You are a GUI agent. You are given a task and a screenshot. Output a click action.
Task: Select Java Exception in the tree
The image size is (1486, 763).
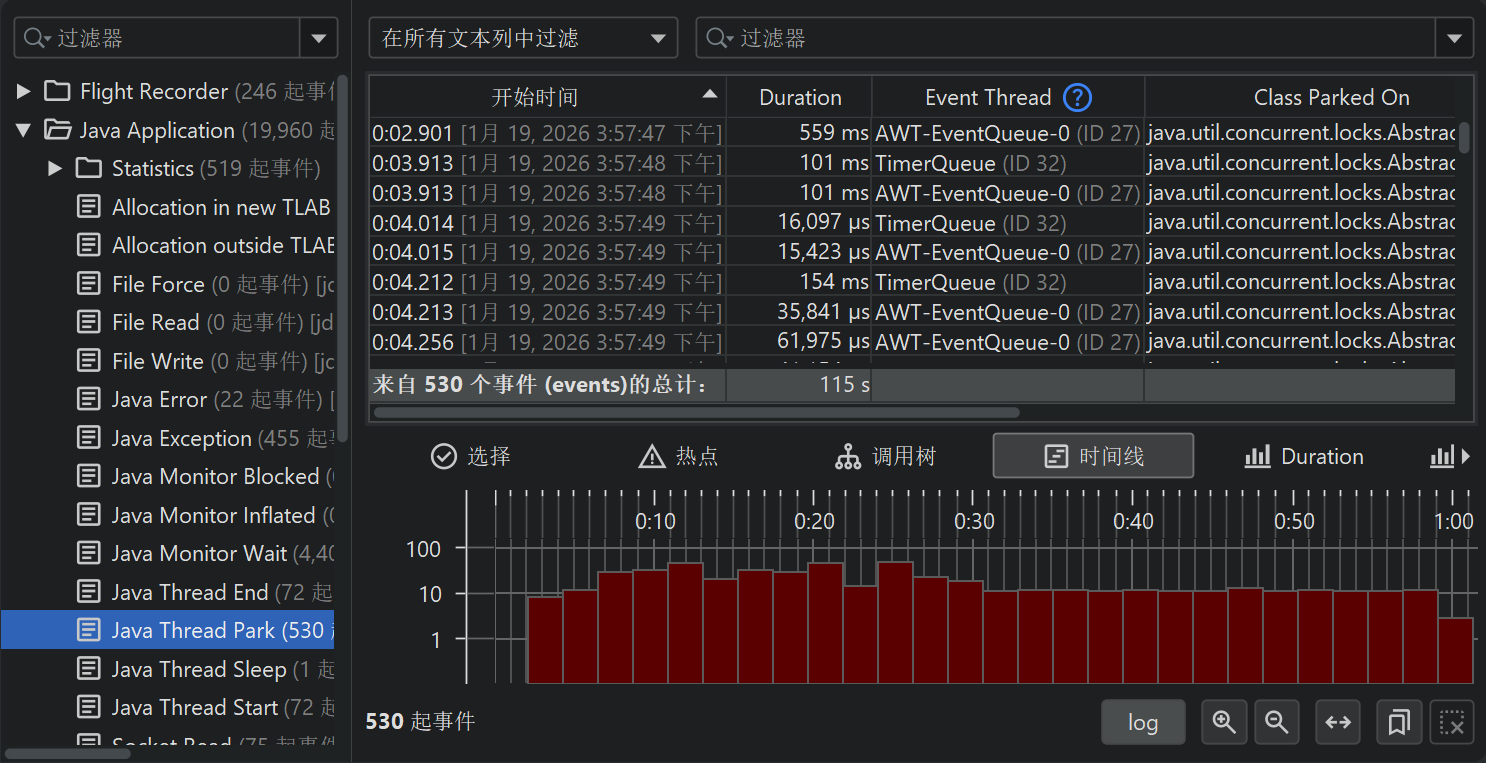pos(204,439)
